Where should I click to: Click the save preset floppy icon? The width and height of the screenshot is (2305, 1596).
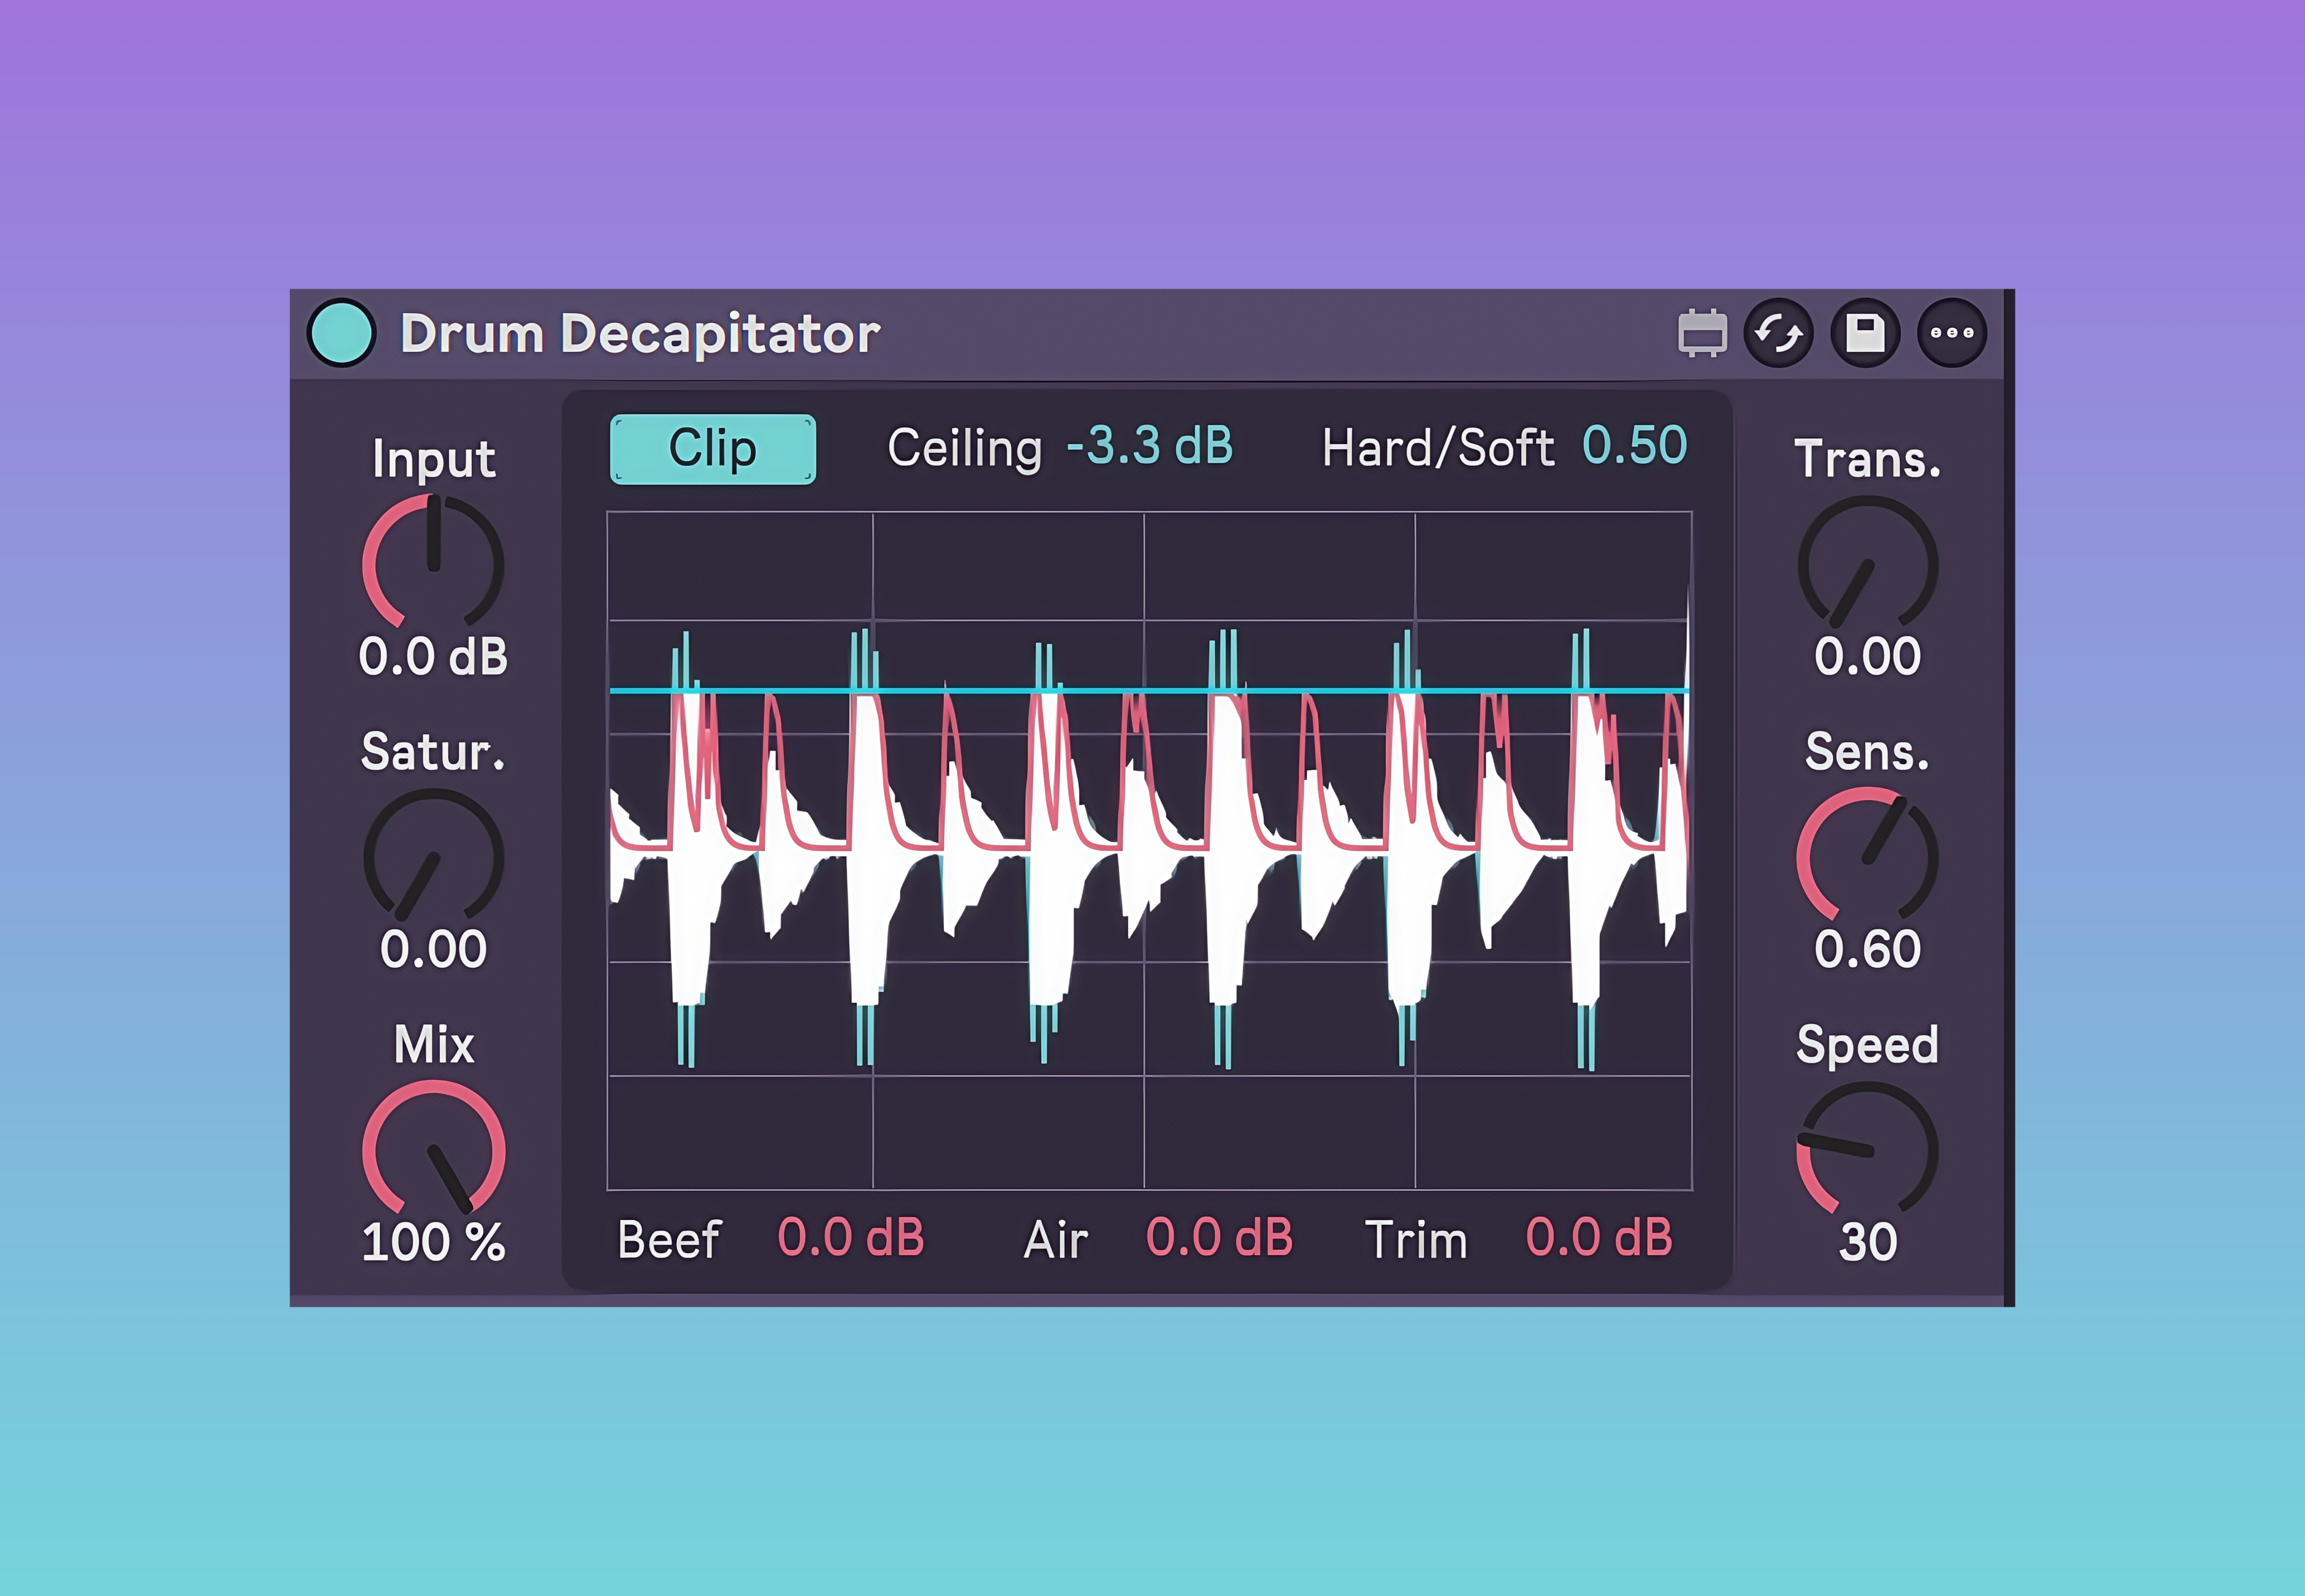tap(1865, 333)
